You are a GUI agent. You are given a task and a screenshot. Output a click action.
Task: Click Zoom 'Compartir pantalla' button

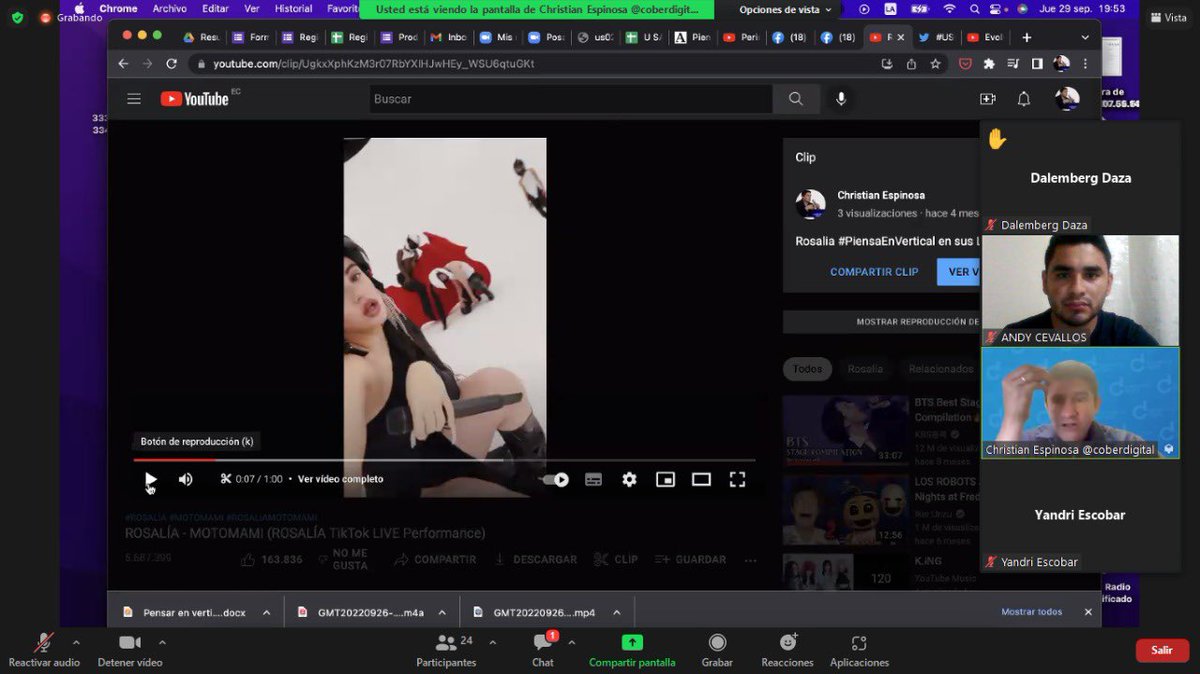(x=632, y=649)
